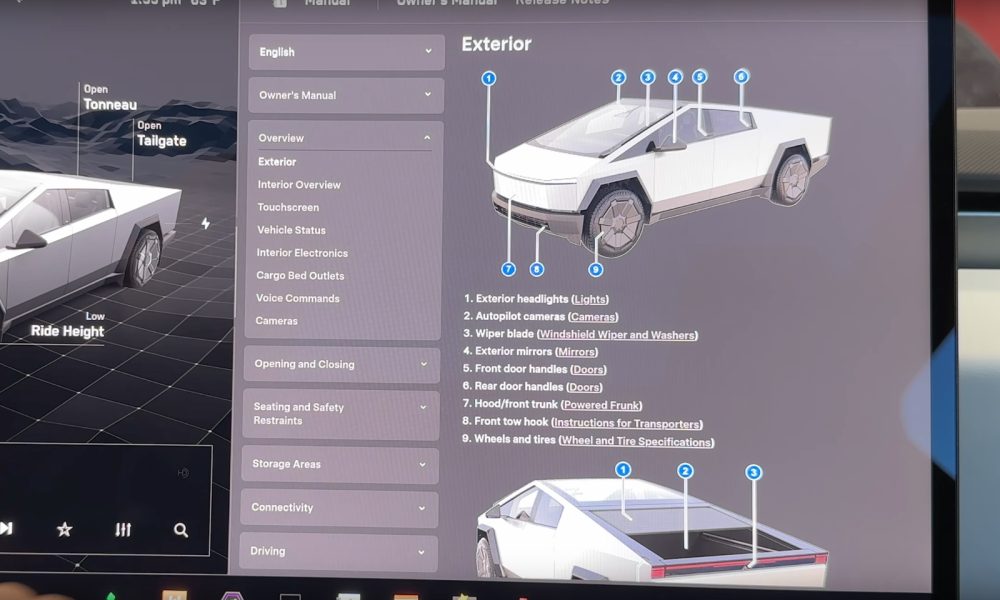Open the English language dropdown
1000x600 pixels.
[x=346, y=52]
